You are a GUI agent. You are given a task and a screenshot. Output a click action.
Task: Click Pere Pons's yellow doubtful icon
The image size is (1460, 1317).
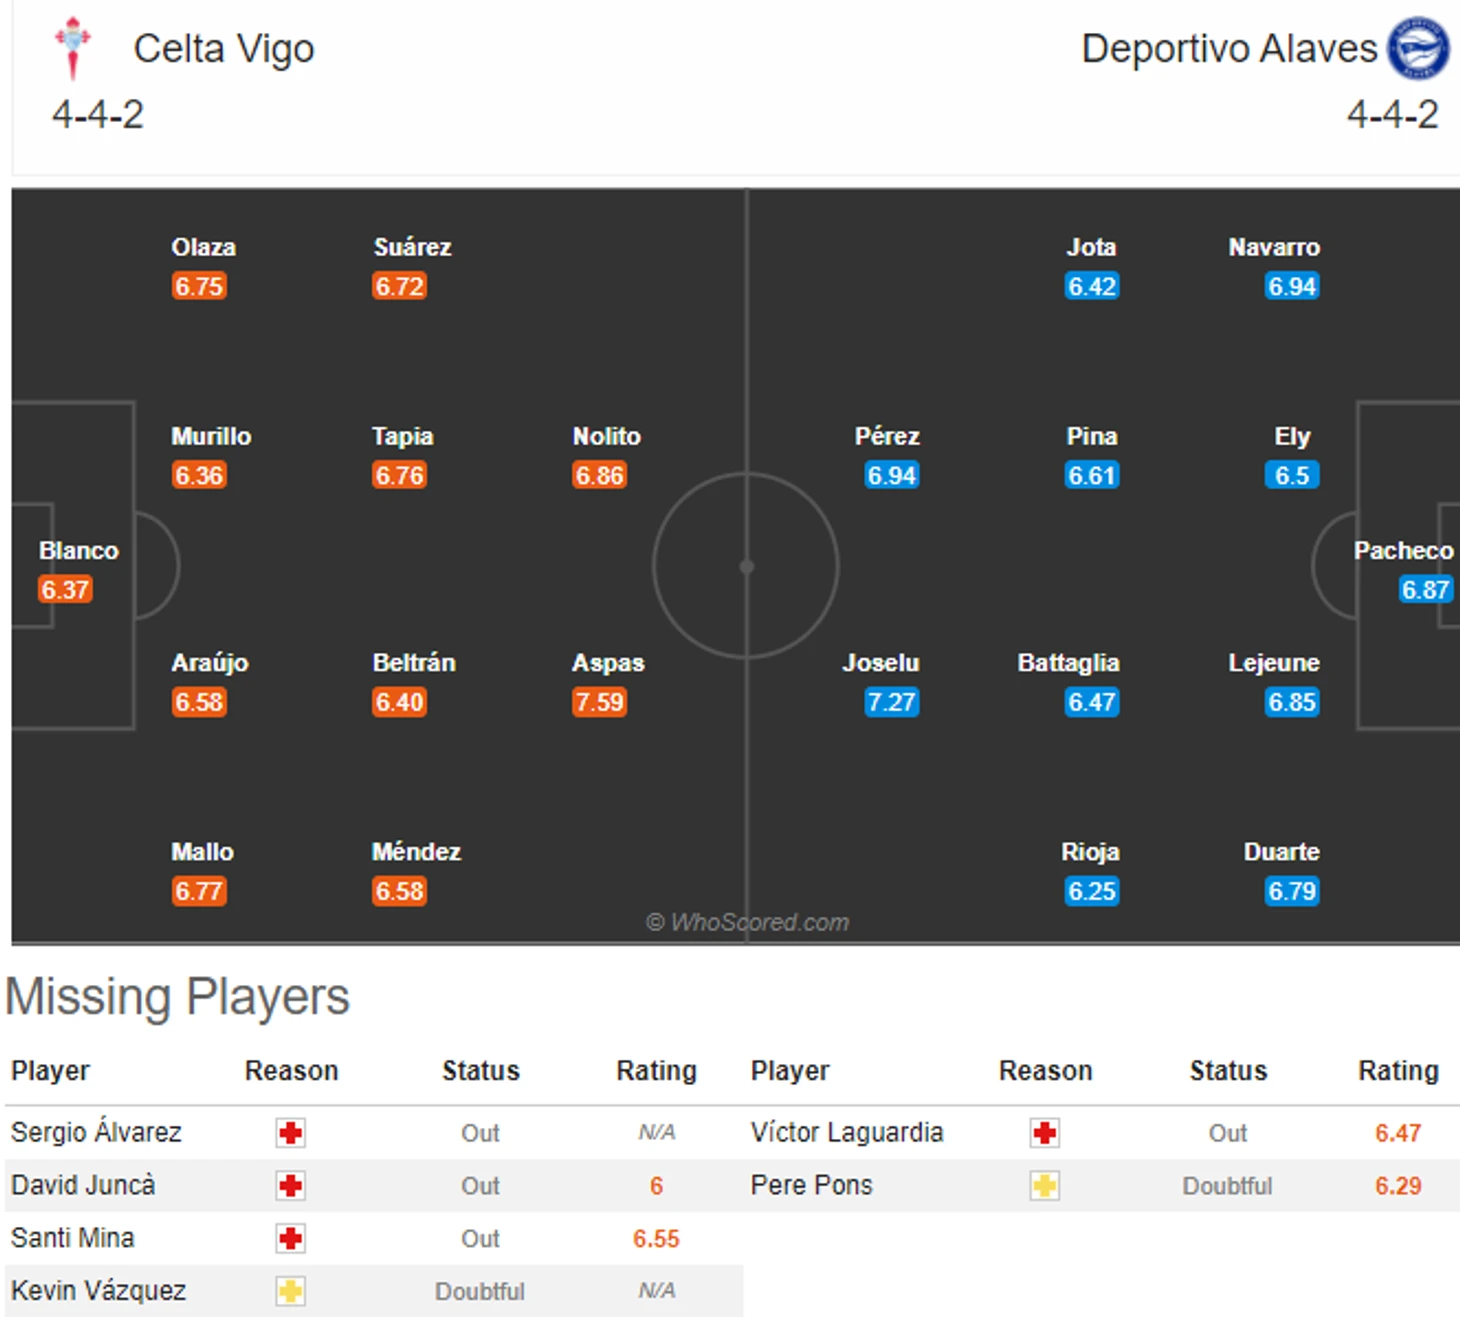[1045, 1186]
